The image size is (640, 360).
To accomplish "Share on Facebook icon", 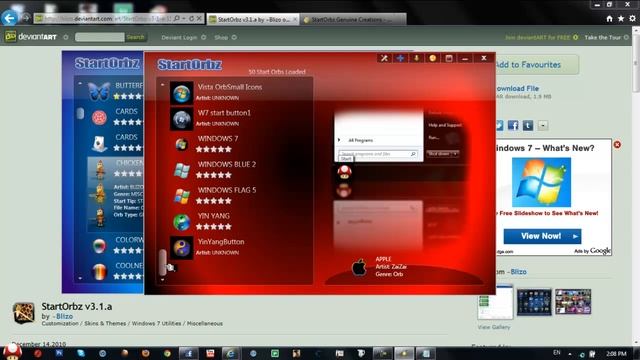I will [x=513, y=125].
